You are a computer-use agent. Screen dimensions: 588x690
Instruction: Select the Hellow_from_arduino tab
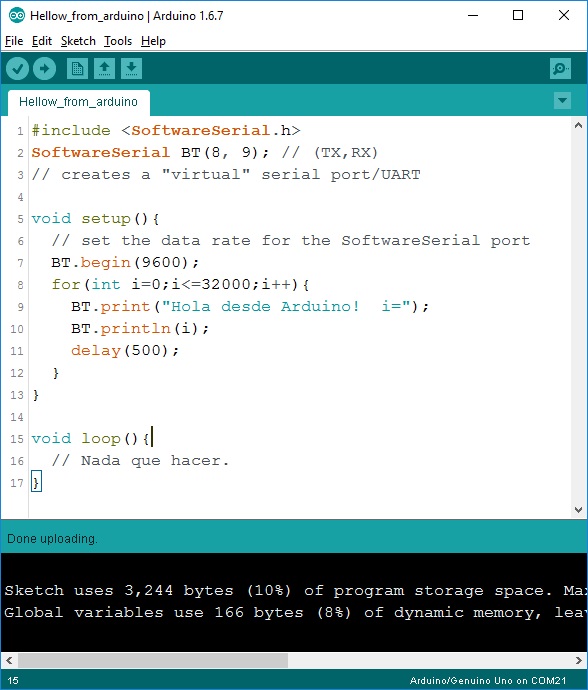(x=78, y=102)
